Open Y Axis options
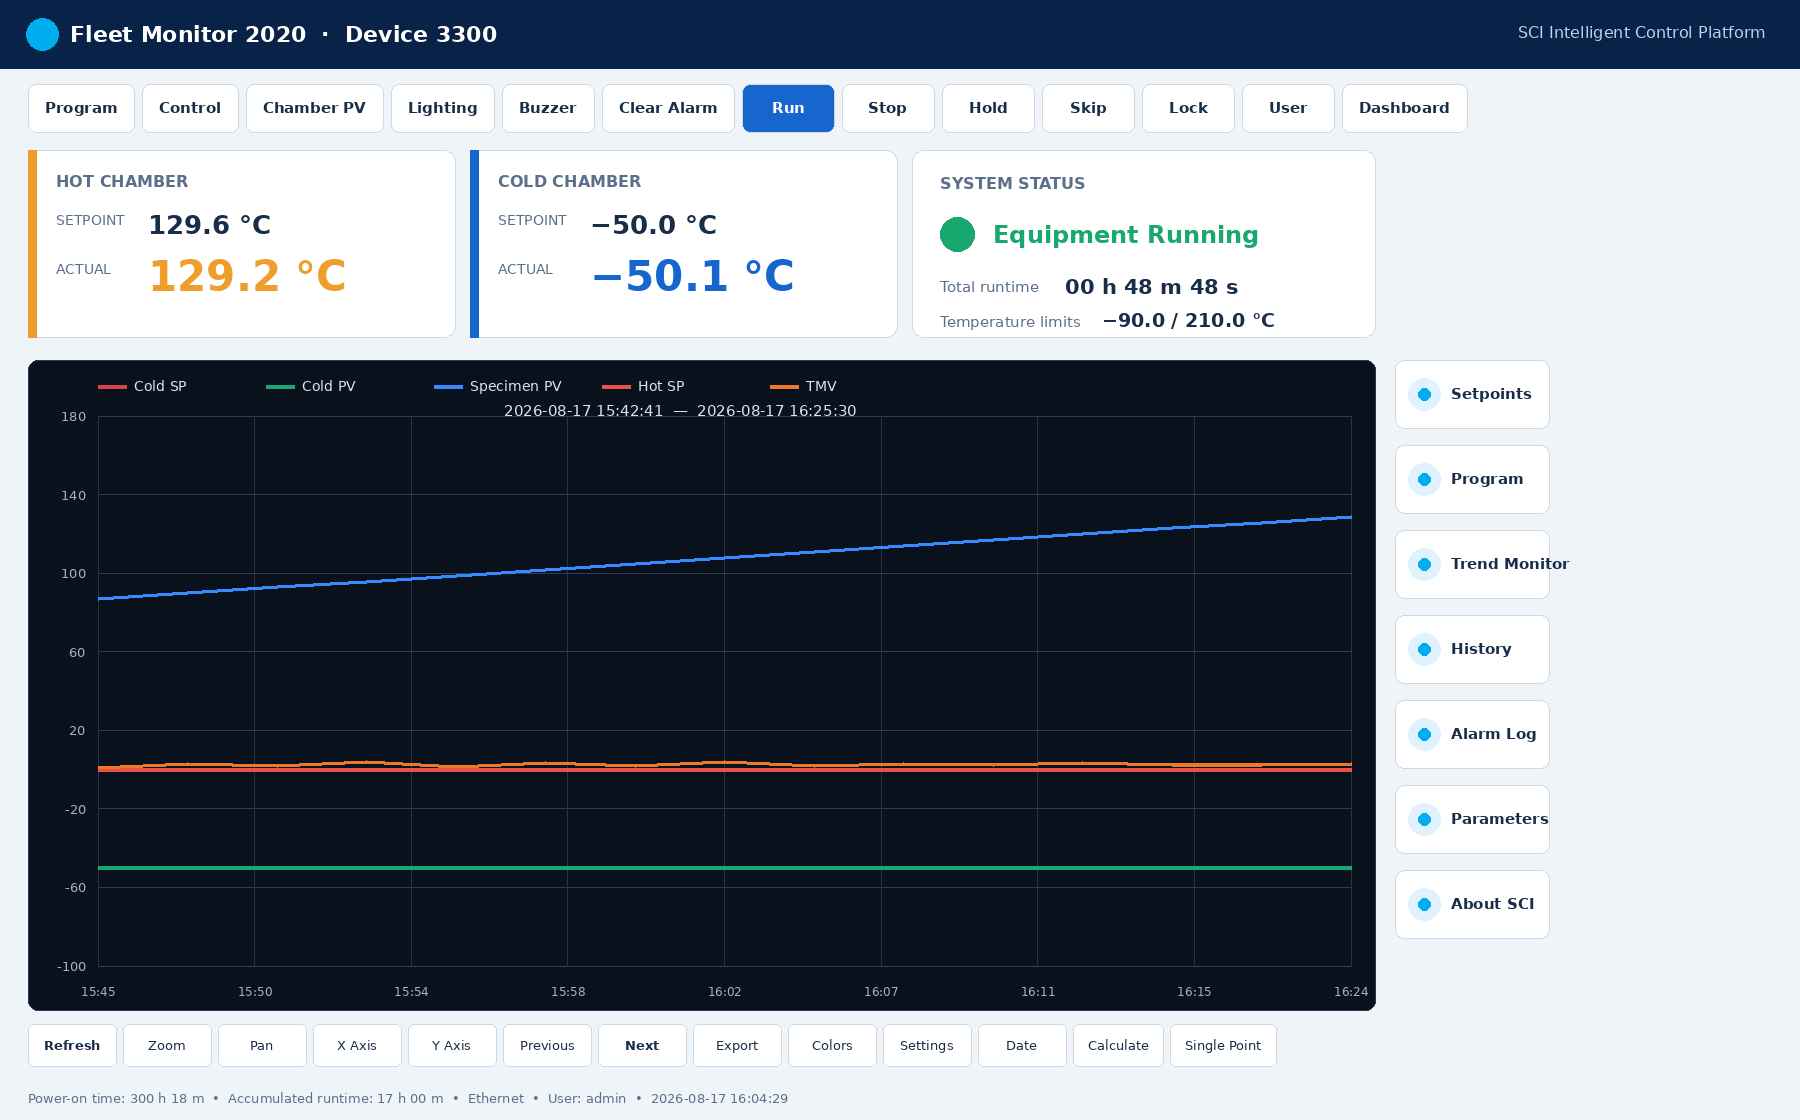 [452, 1045]
